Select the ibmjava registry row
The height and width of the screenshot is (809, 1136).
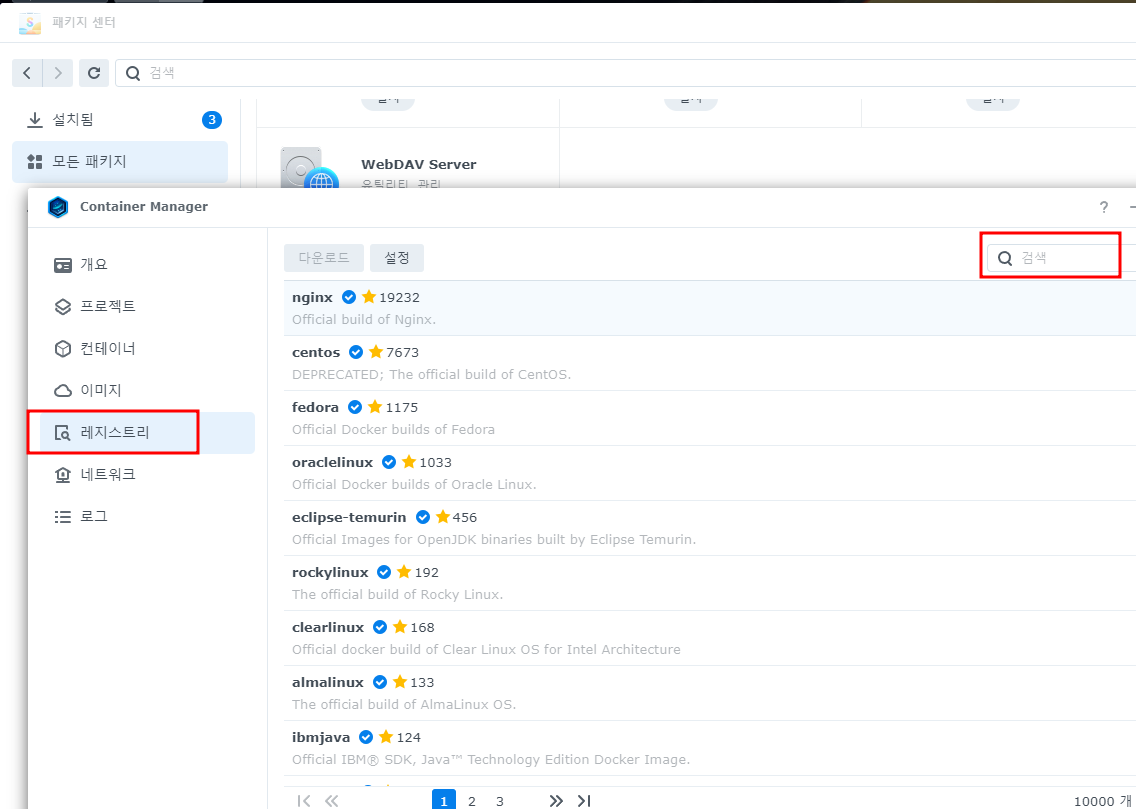click(710, 748)
